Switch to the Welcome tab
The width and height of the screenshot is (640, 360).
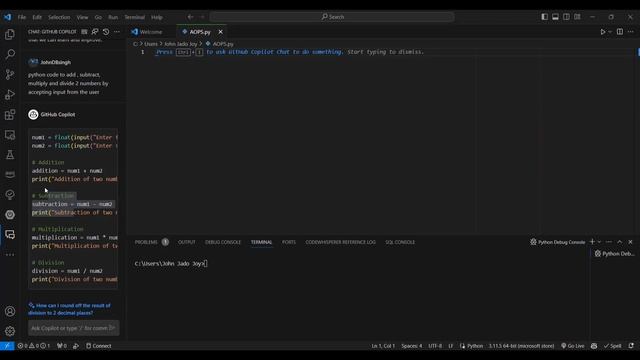(x=151, y=32)
